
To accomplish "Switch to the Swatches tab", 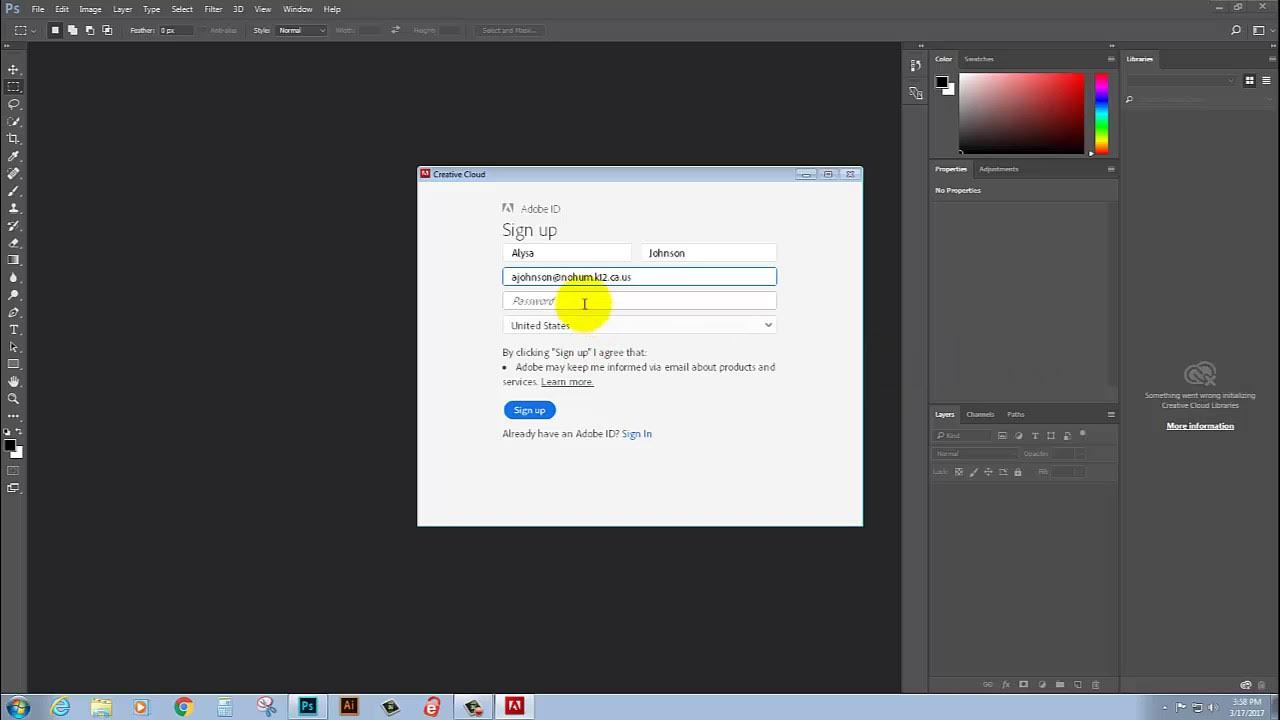I will [x=979, y=59].
